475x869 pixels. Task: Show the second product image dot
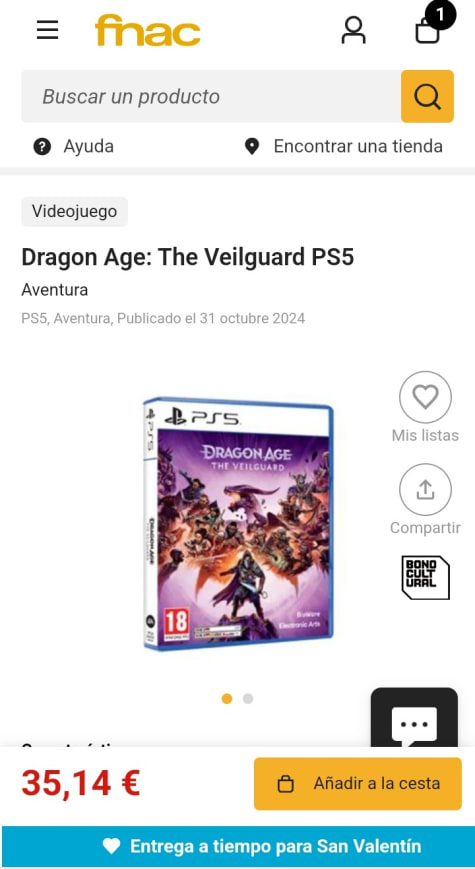coord(248,699)
